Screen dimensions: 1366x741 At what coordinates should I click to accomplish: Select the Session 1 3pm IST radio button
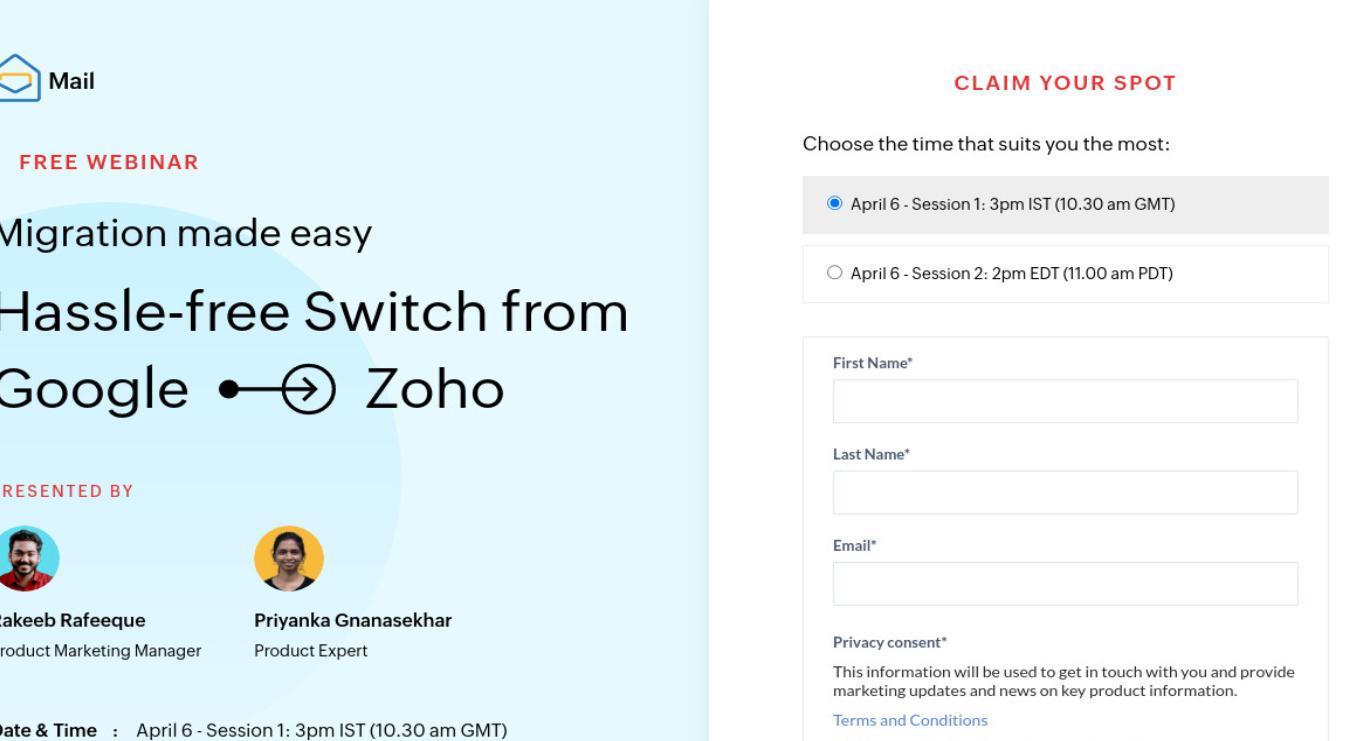pos(835,203)
